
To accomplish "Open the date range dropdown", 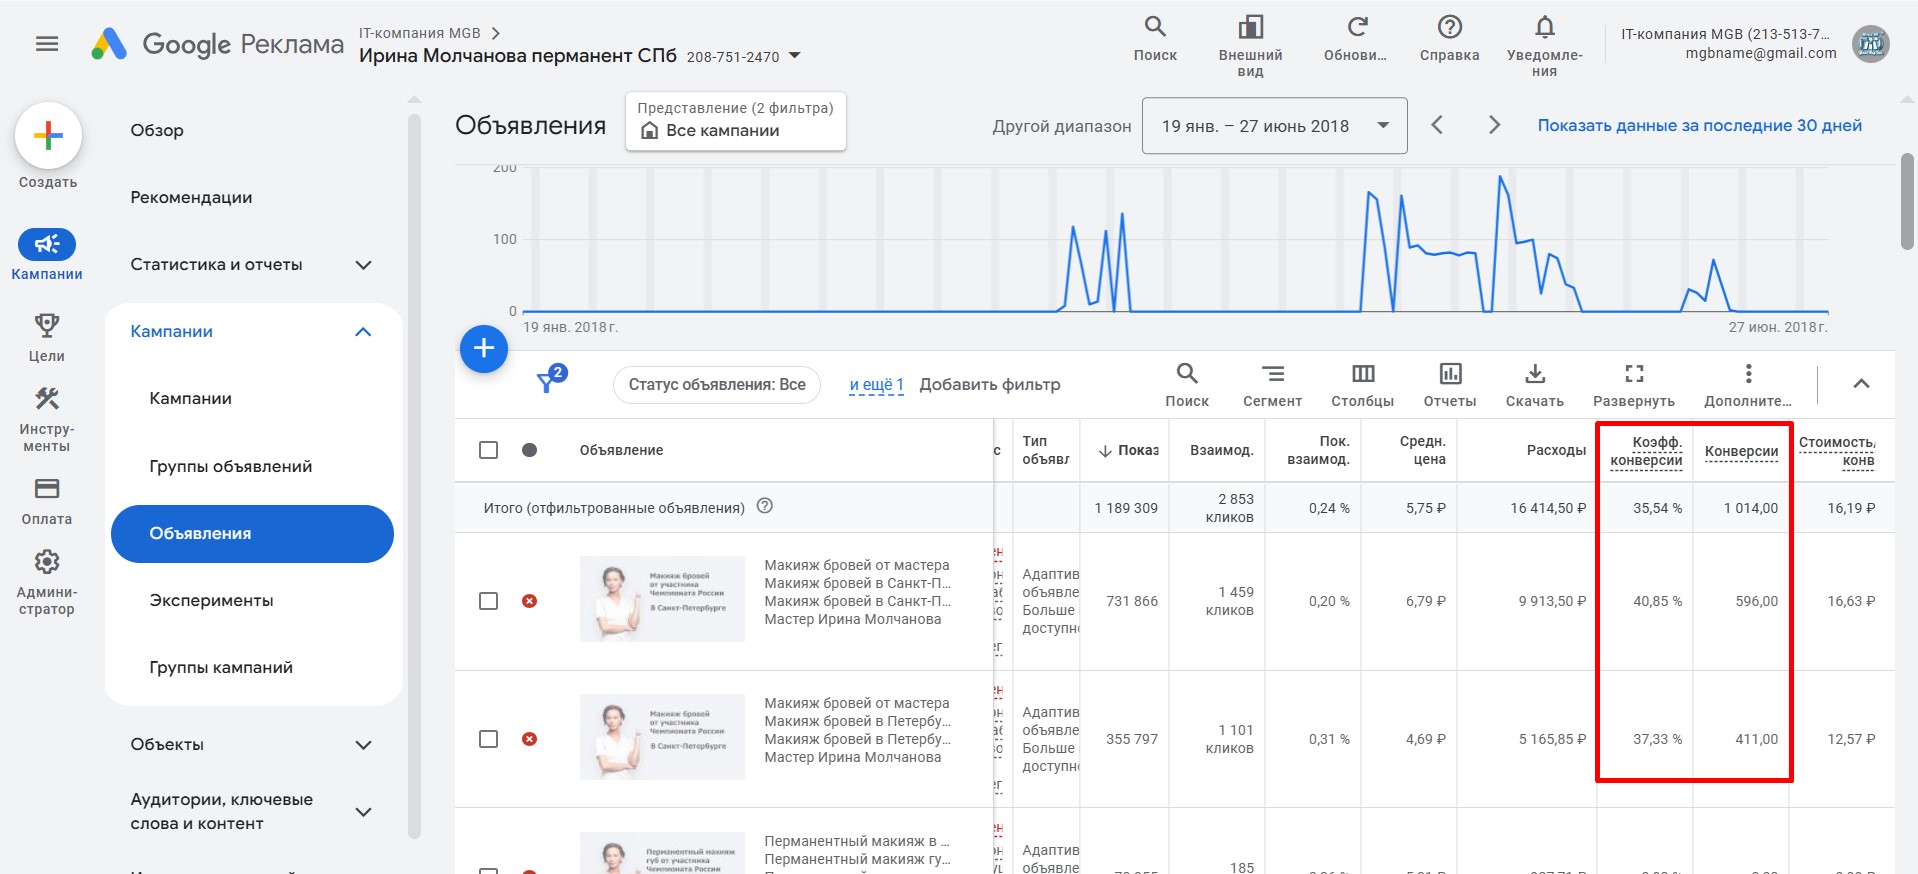I will (1275, 126).
